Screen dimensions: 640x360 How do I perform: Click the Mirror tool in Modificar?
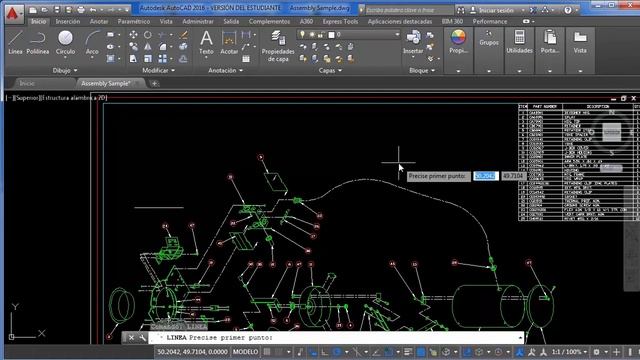point(147,47)
